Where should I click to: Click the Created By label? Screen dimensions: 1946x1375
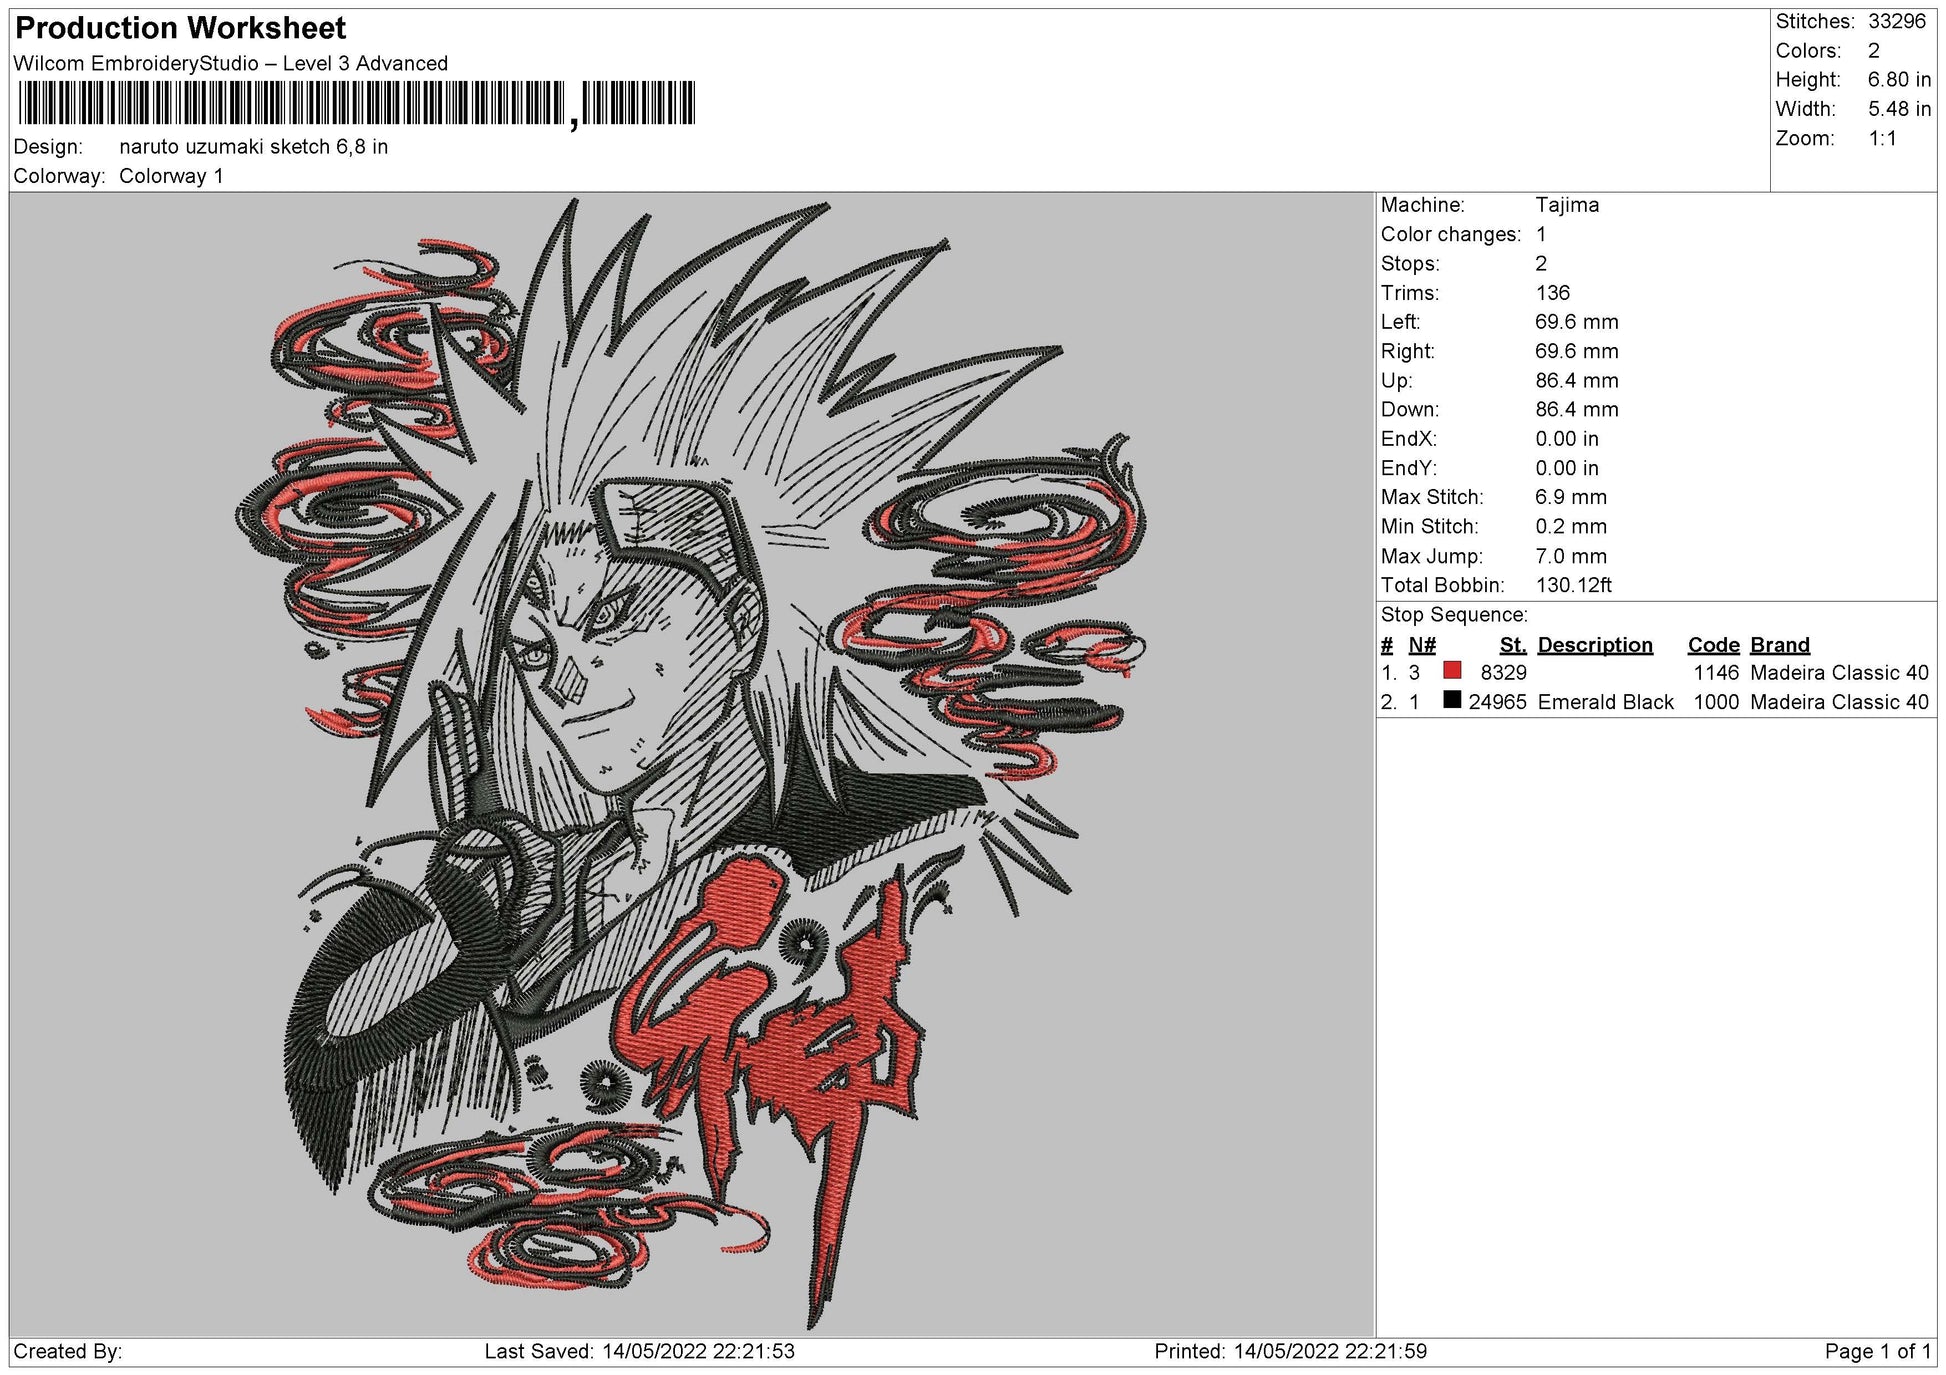(68, 1352)
